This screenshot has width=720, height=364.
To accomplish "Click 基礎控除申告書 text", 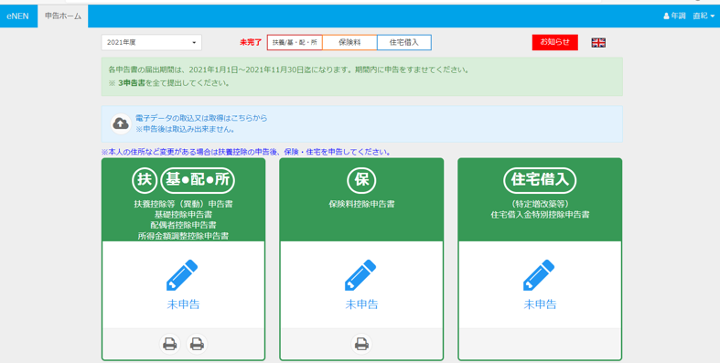I will (183, 214).
